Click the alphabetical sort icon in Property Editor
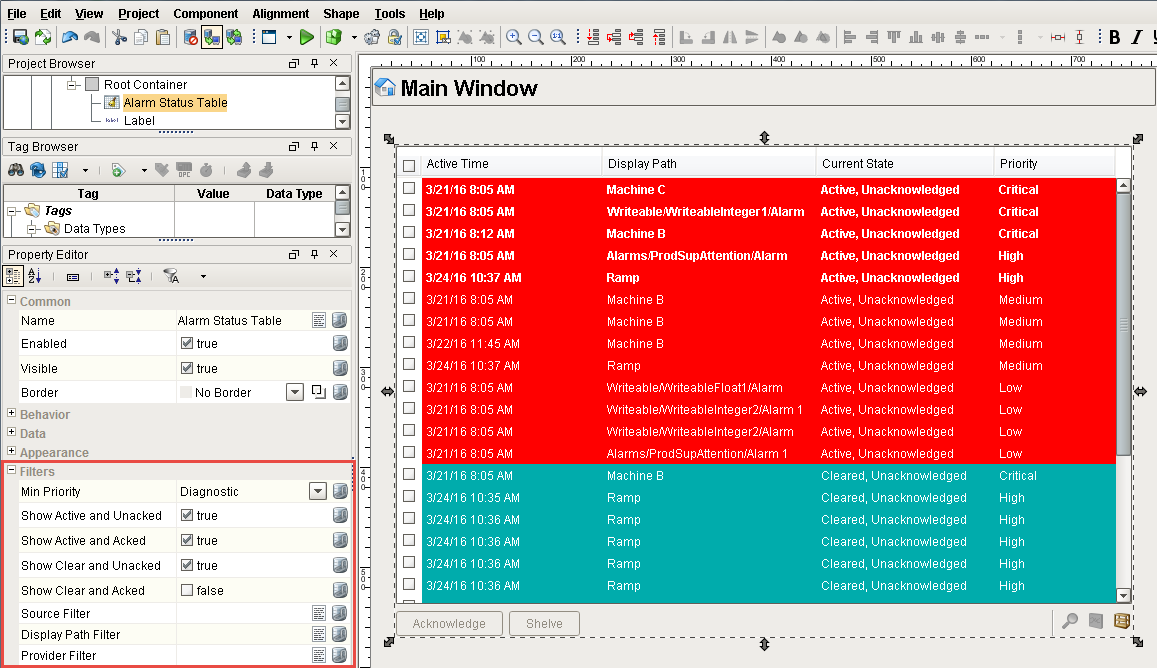The height and width of the screenshot is (668, 1157). tap(36, 276)
